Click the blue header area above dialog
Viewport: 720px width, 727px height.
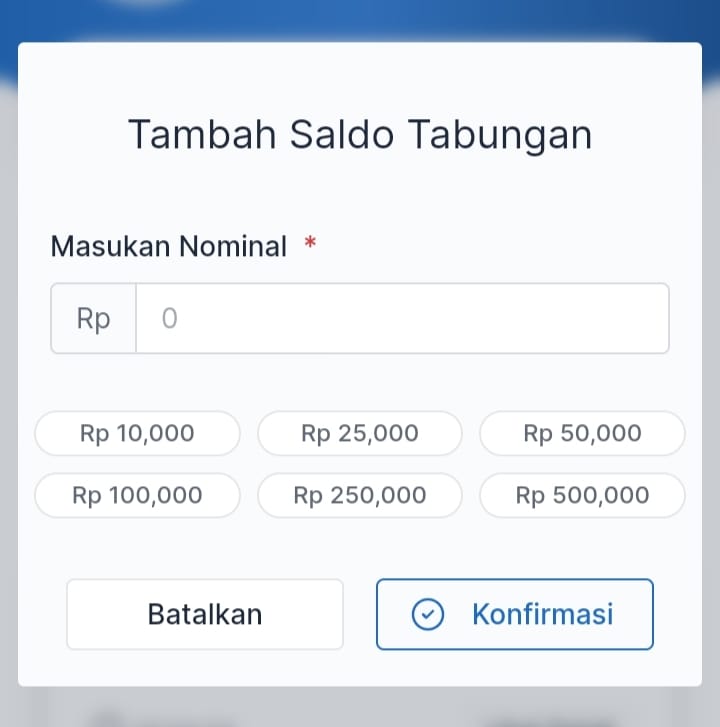coord(360,20)
